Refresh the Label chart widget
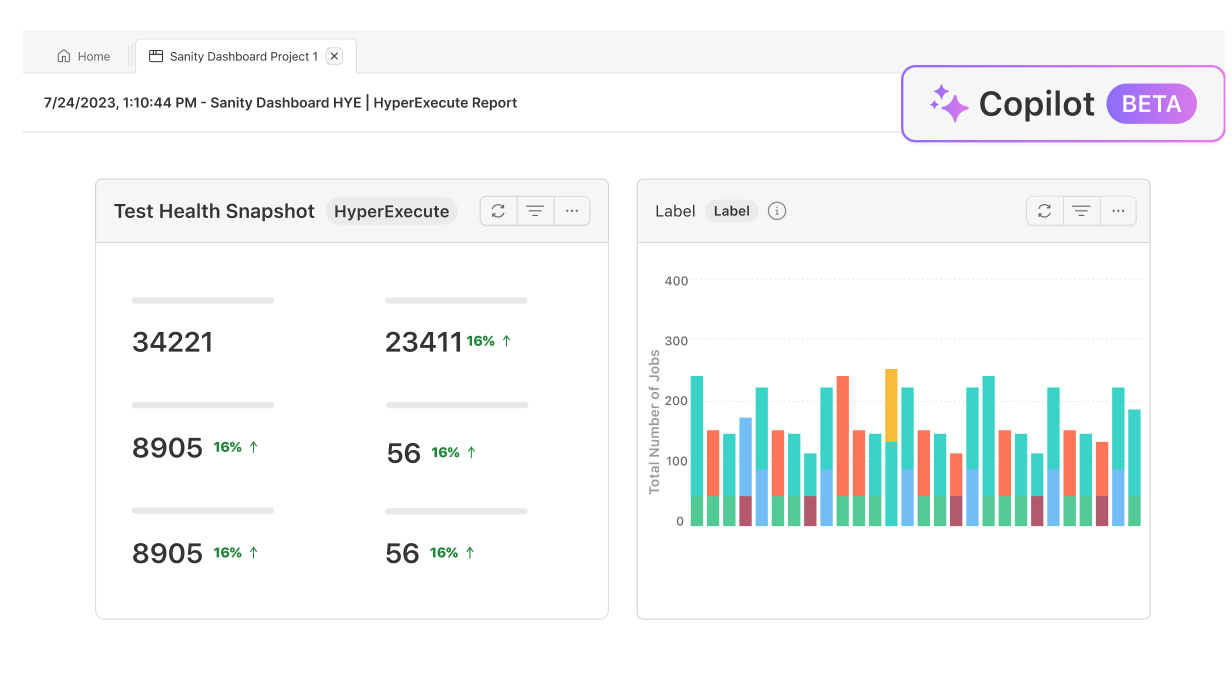The height and width of the screenshot is (696, 1232). click(x=1044, y=211)
